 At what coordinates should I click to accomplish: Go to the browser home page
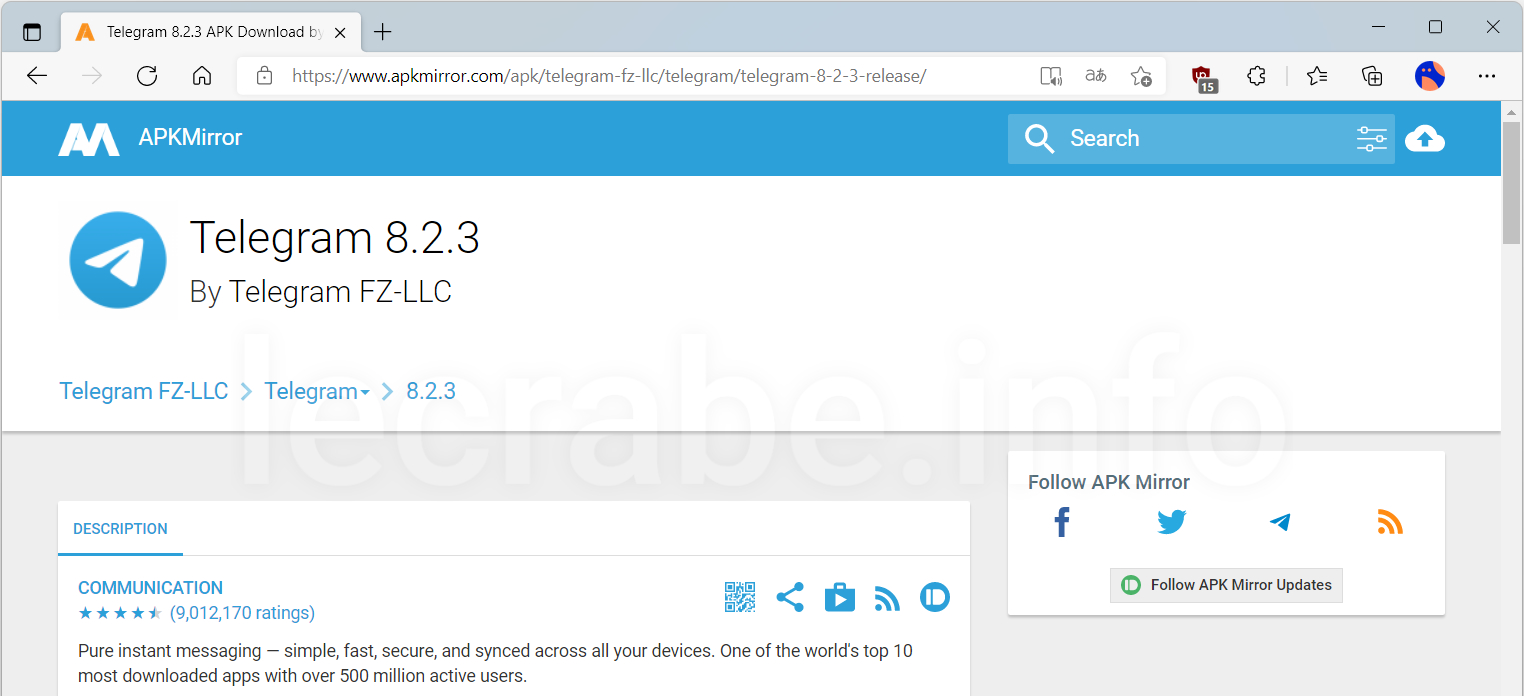pos(202,76)
